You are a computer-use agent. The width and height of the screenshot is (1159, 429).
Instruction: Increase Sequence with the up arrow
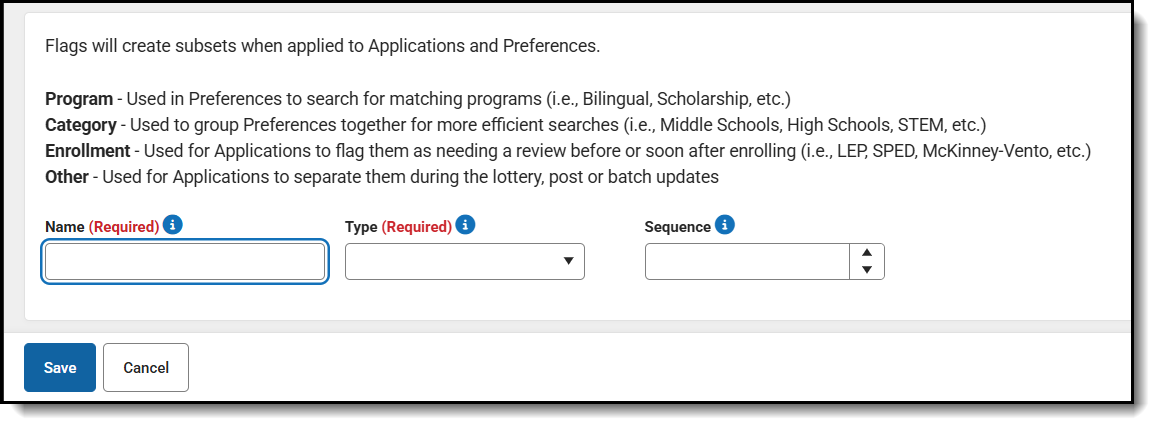point(867,253)
